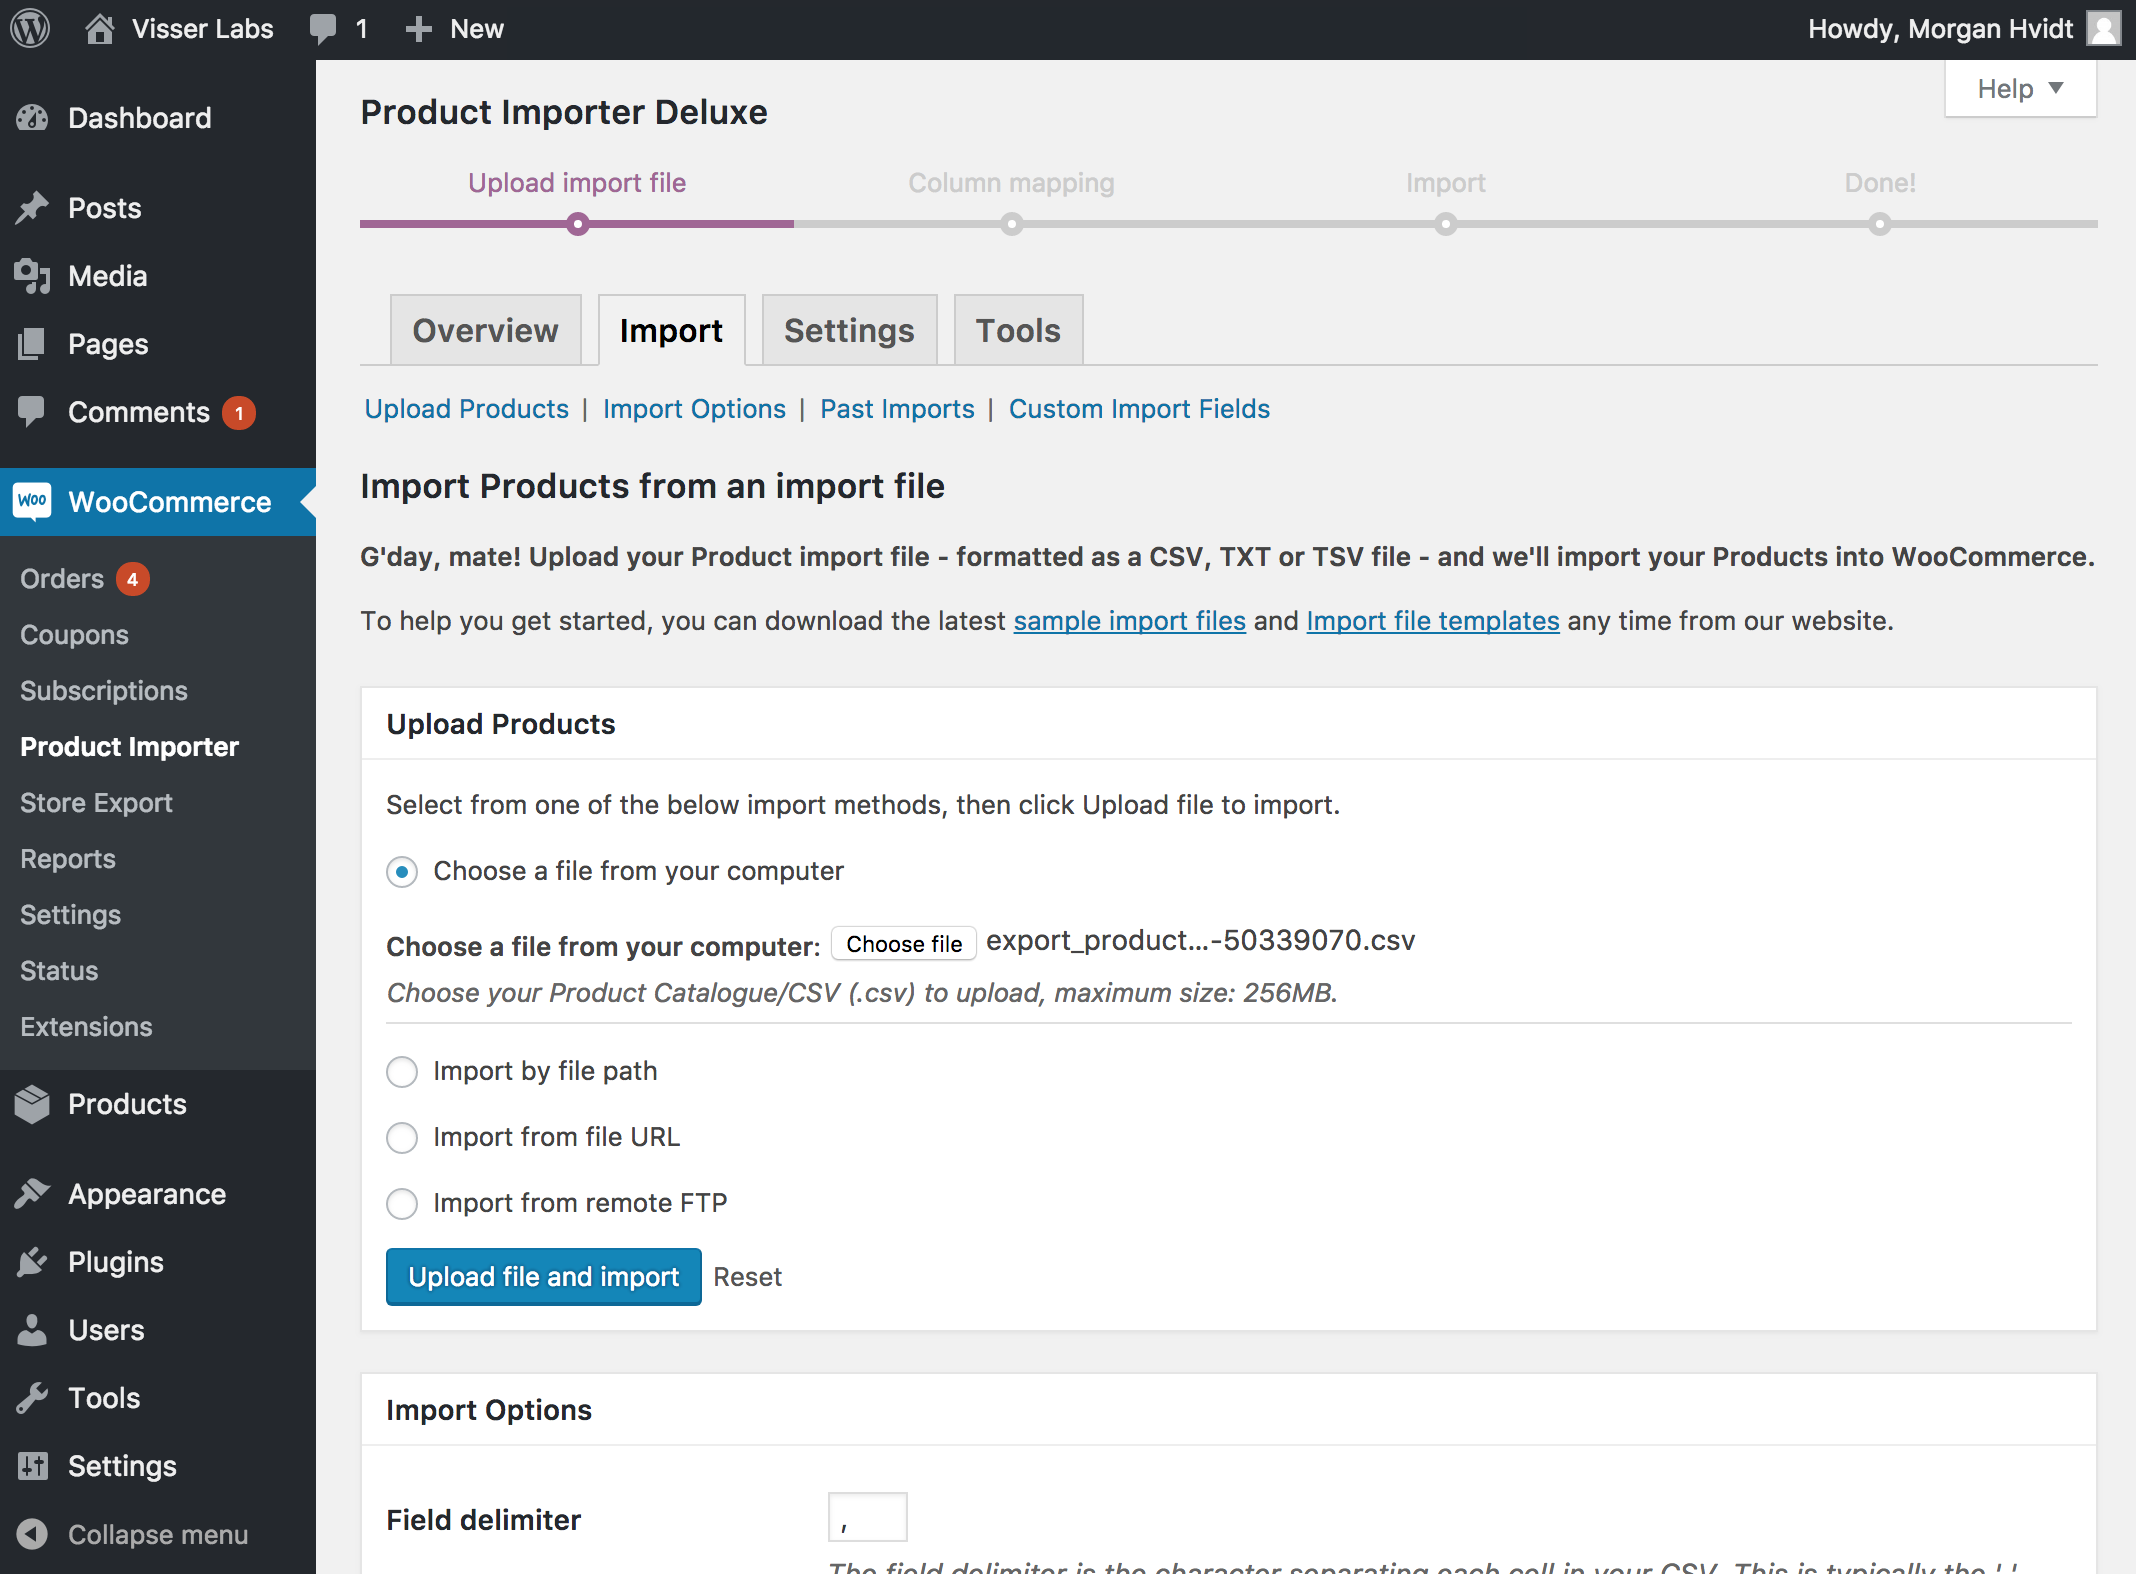
Task: Click the Column mapping progress step dot
Action: 1012,224
